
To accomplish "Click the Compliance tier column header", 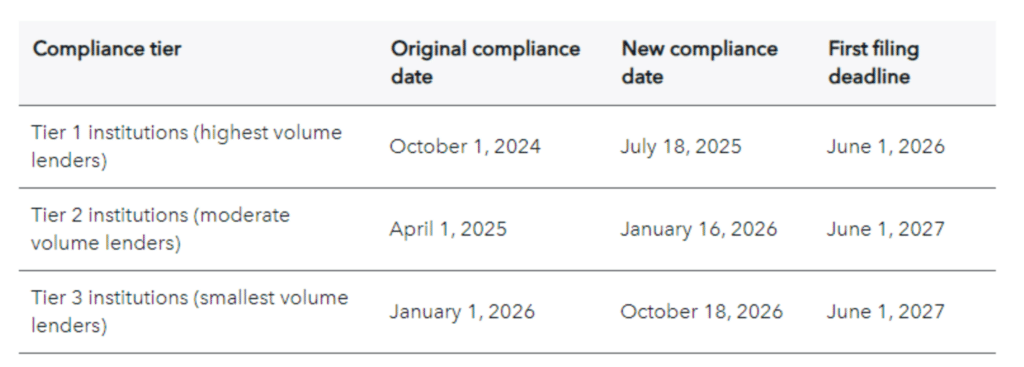I will [107, 49].
